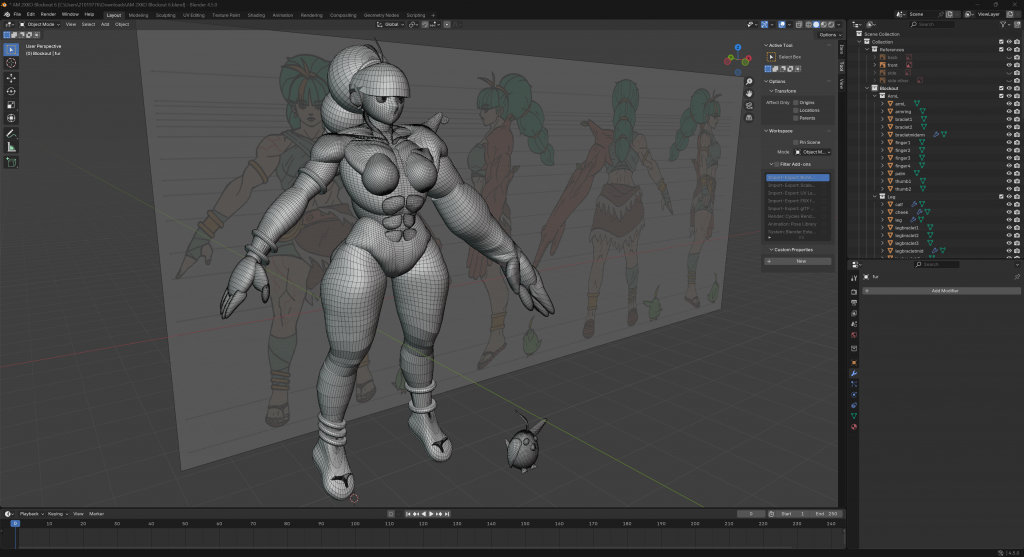Pick the Scale tool
The width and height of the screenshot is (1024, 557).
point(12,105)
